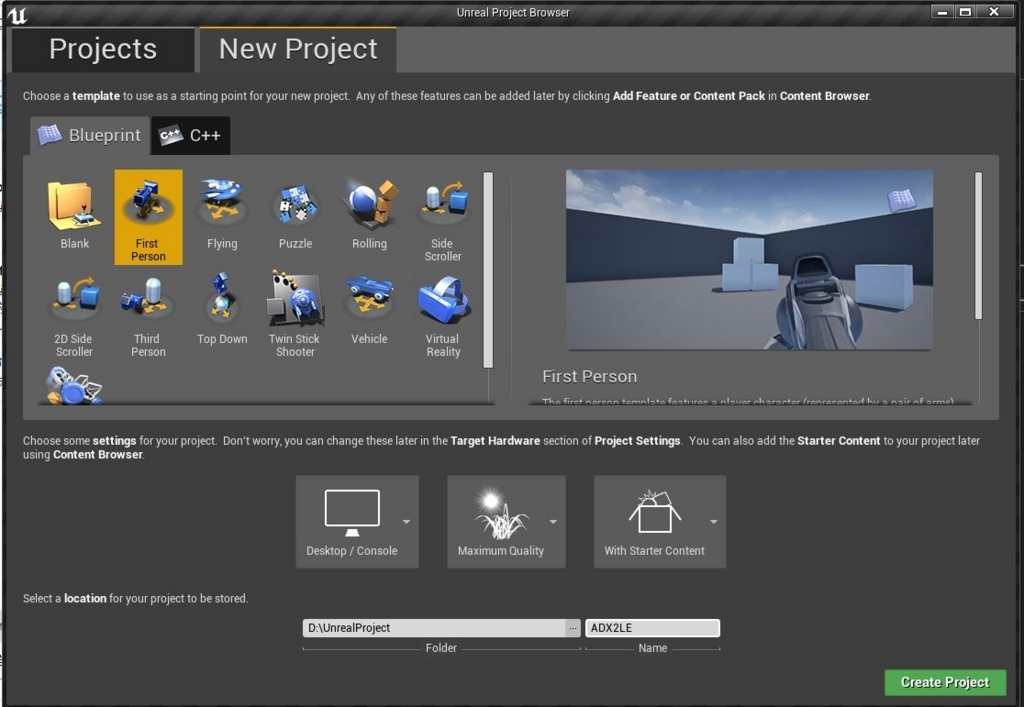1024x707 pixels.
Task: Click the Desktop / Console monitor icon
Action: tap(352, 512)
